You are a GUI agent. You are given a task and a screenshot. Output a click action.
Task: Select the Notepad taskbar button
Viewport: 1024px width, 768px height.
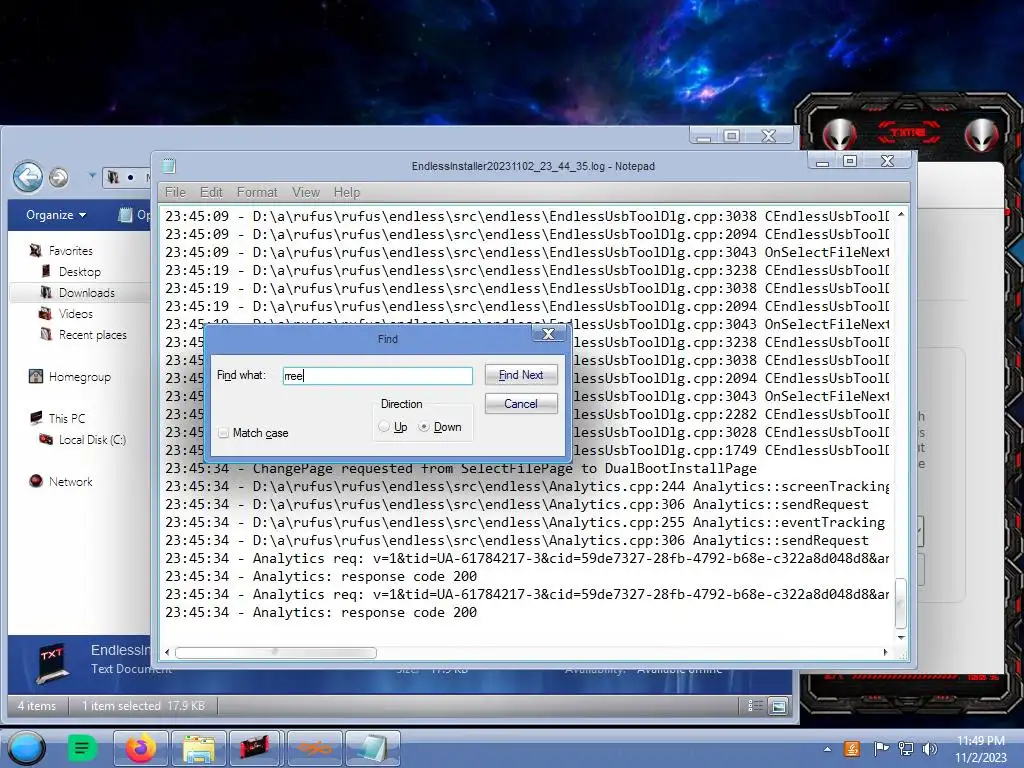(x=372, y=748)
